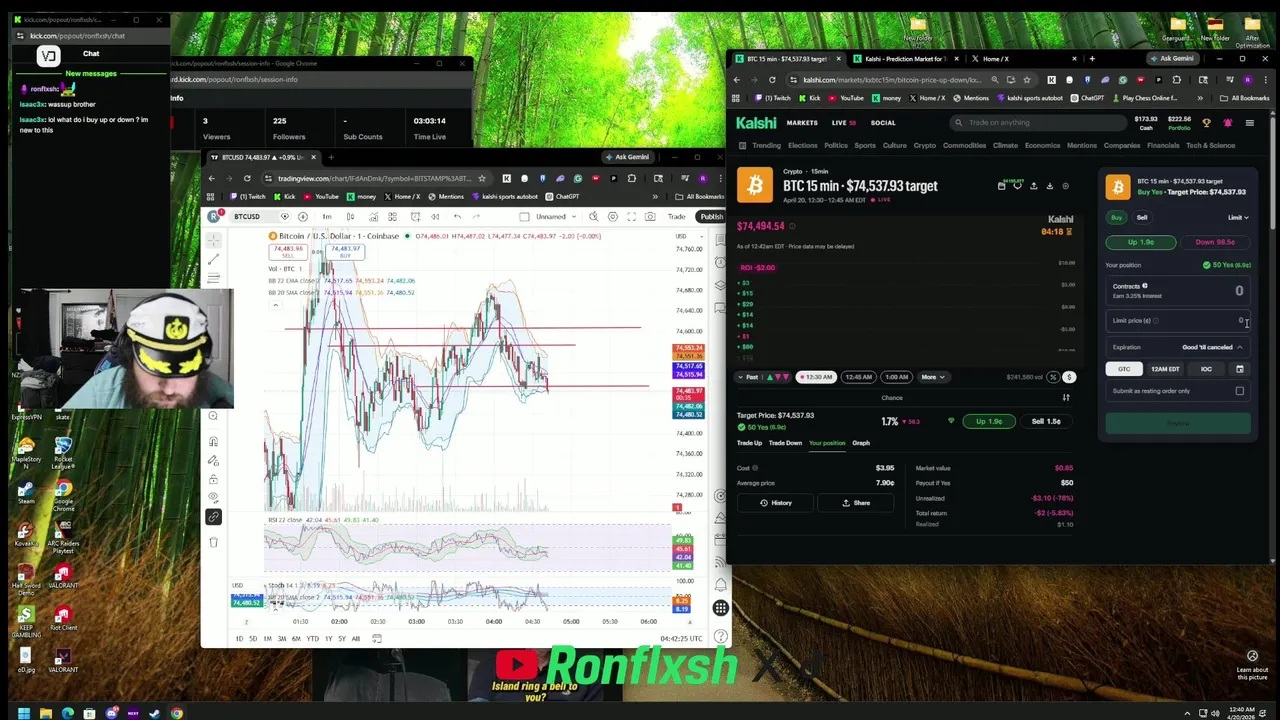The height and width of the screenshot is (720, 1280).
Task: Click the History button
Action: click(776, 503)
